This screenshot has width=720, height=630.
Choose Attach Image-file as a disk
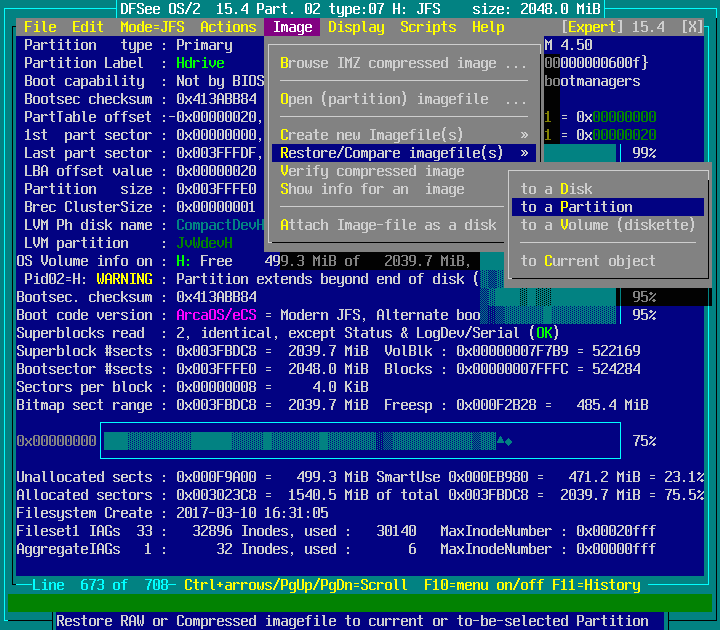(388, 225)
